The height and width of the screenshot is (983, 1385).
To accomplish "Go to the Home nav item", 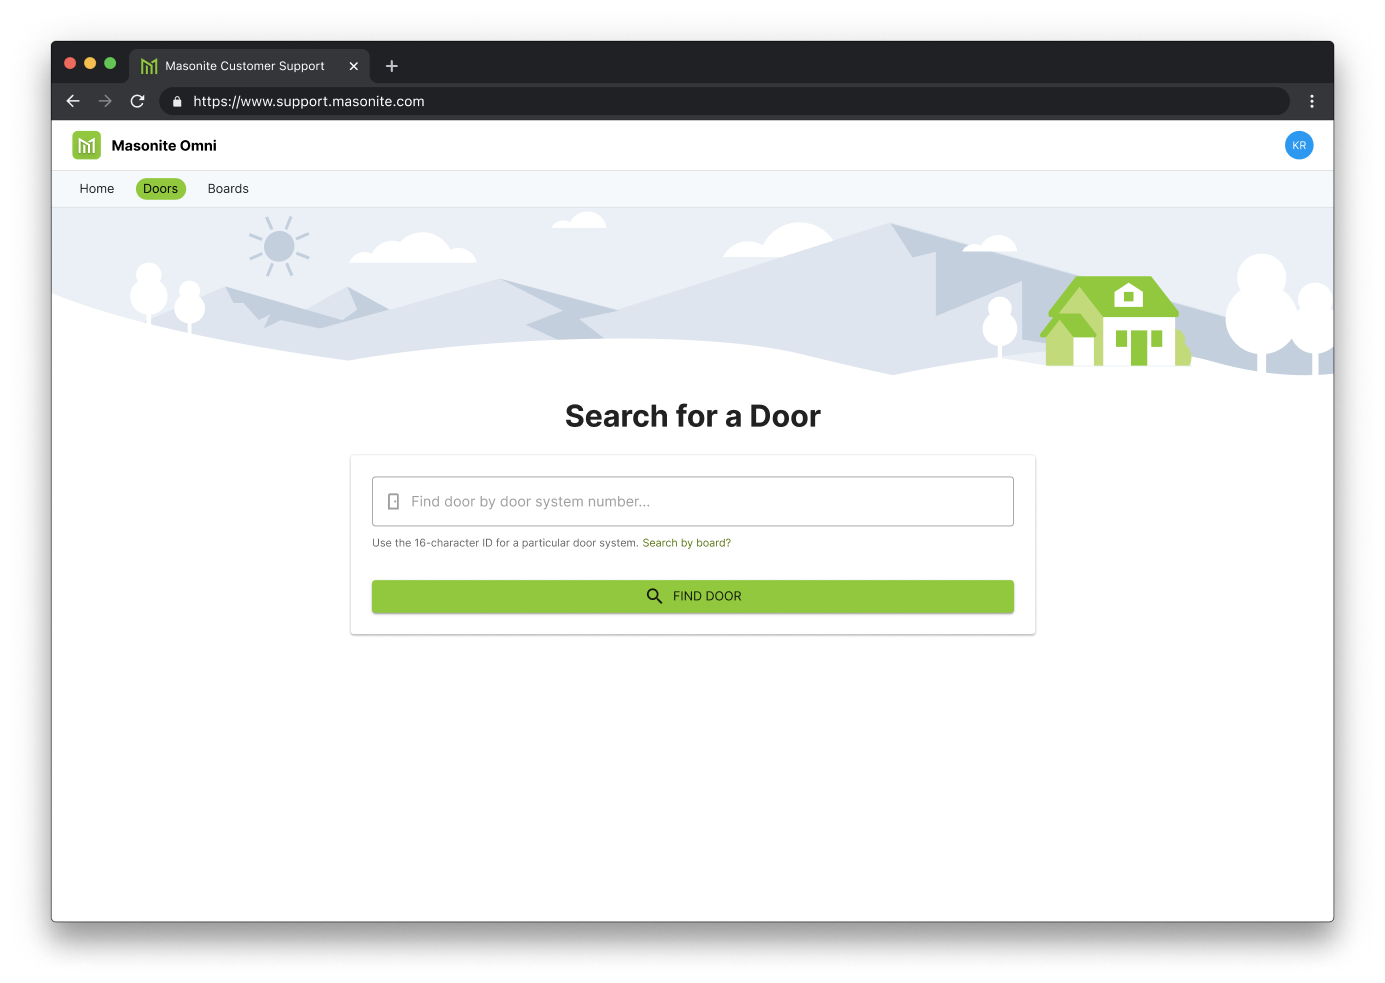I will point(97,189).
